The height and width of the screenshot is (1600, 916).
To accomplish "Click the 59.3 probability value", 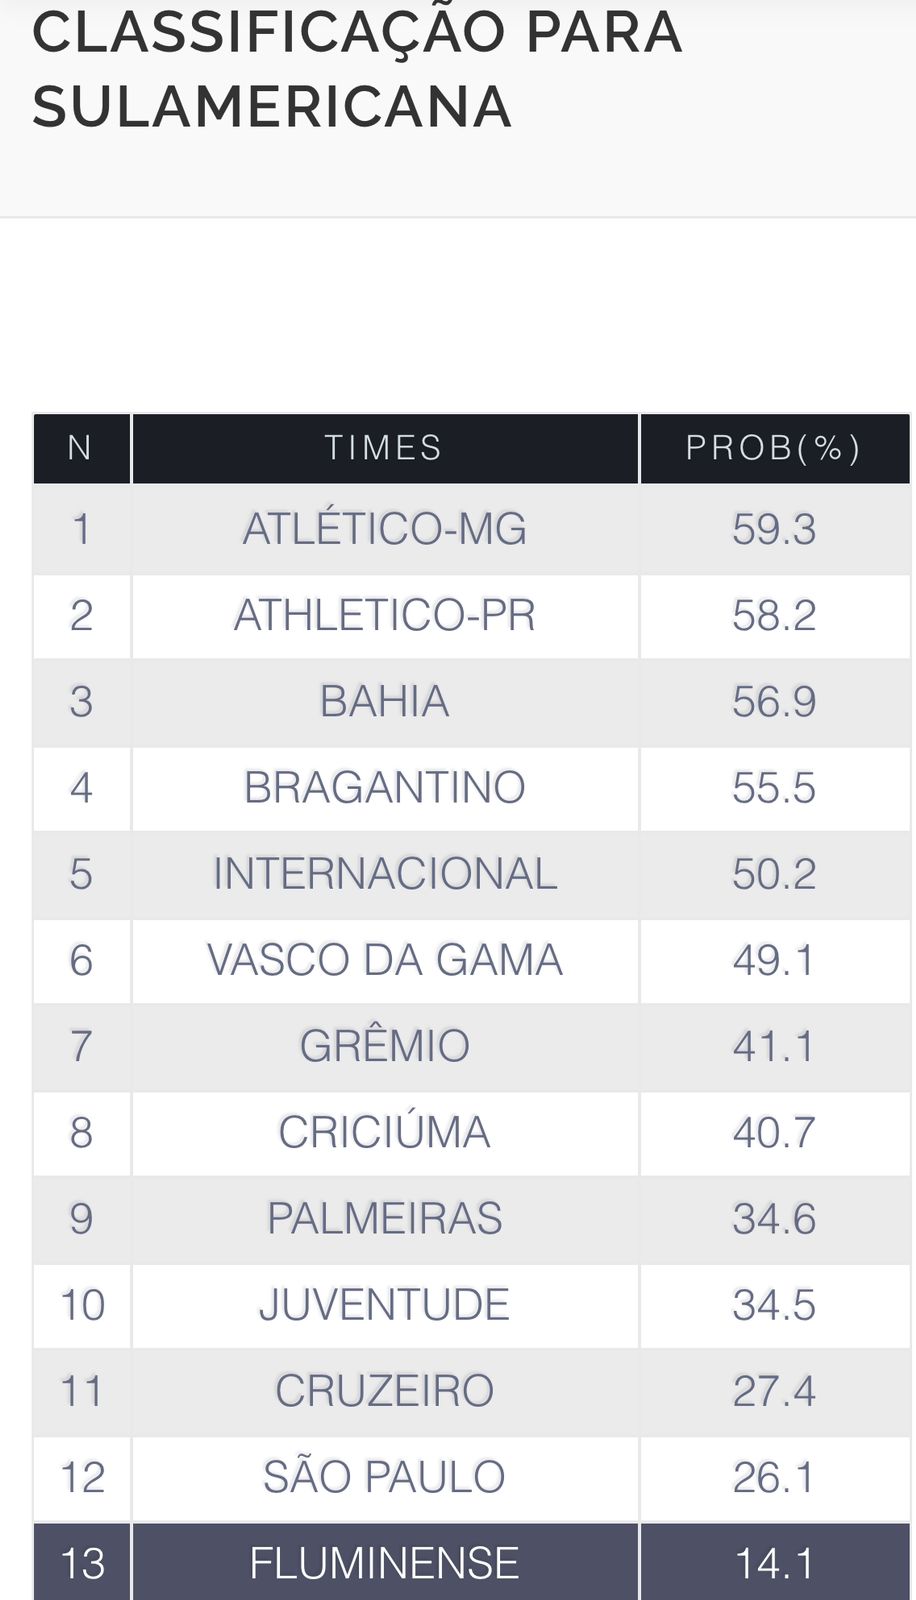I will click(x=774, y=529).
